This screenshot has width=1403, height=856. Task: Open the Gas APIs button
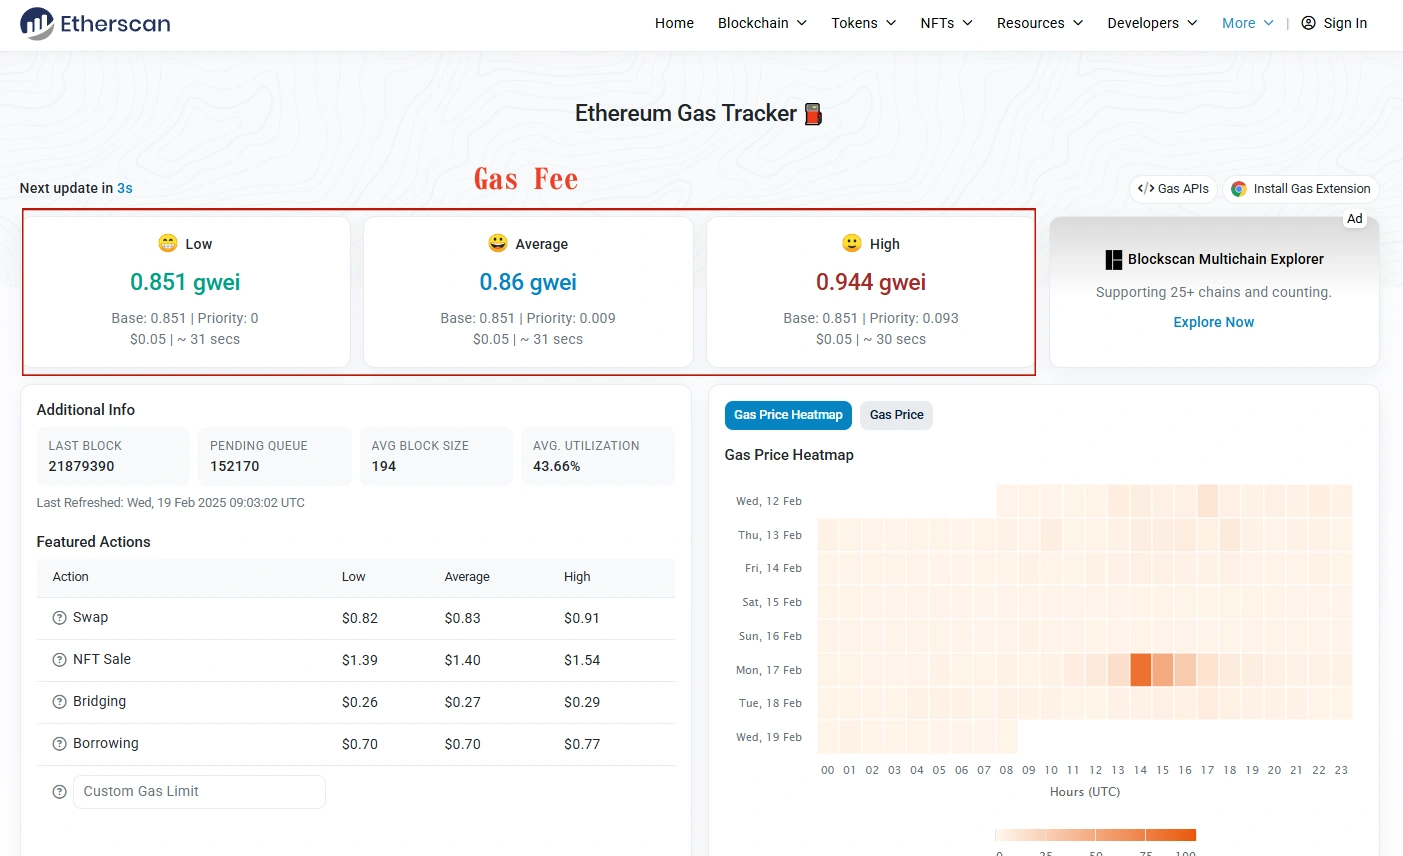point(1174,189)
